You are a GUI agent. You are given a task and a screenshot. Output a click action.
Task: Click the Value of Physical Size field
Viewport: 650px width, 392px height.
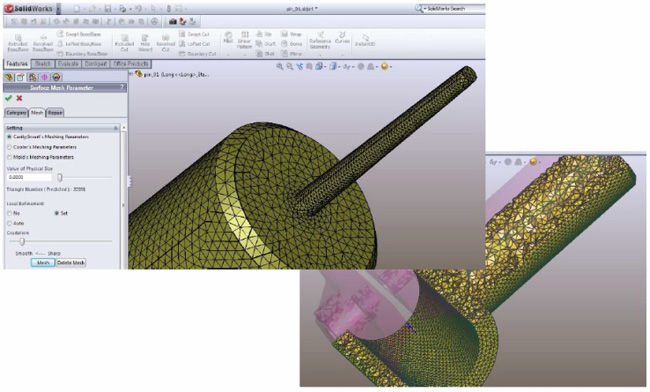pos(29,177)
